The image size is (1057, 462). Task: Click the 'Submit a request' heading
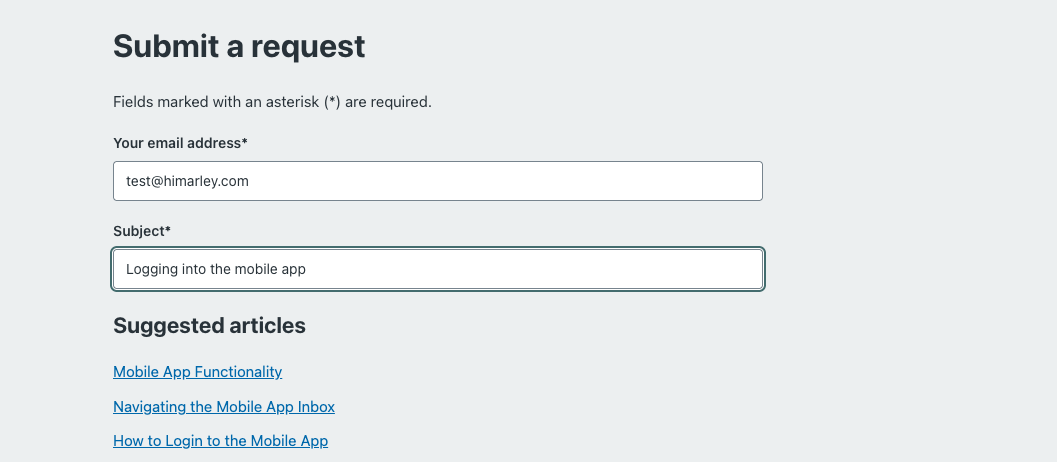click(x=239, y=46)
